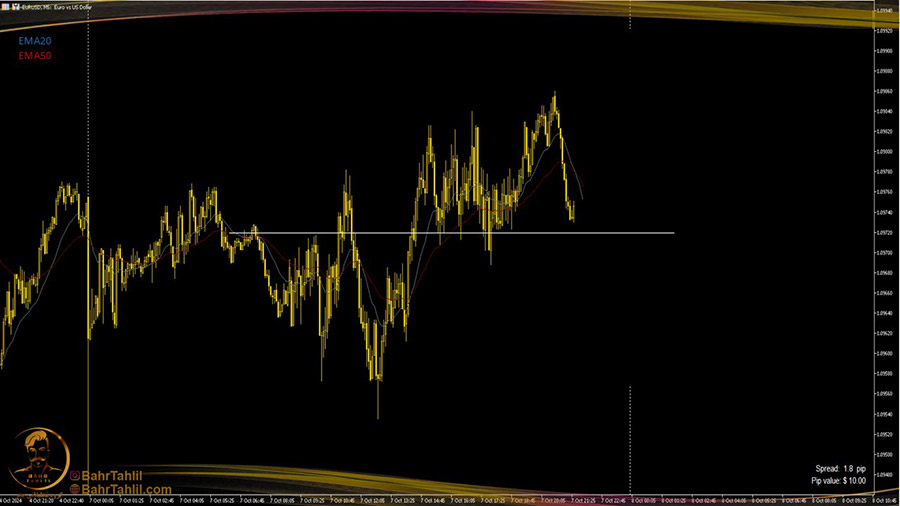Click the globe icon beside BahrTahlil.com
This screenshot has width=900, height=506.
tap(74, 490)
